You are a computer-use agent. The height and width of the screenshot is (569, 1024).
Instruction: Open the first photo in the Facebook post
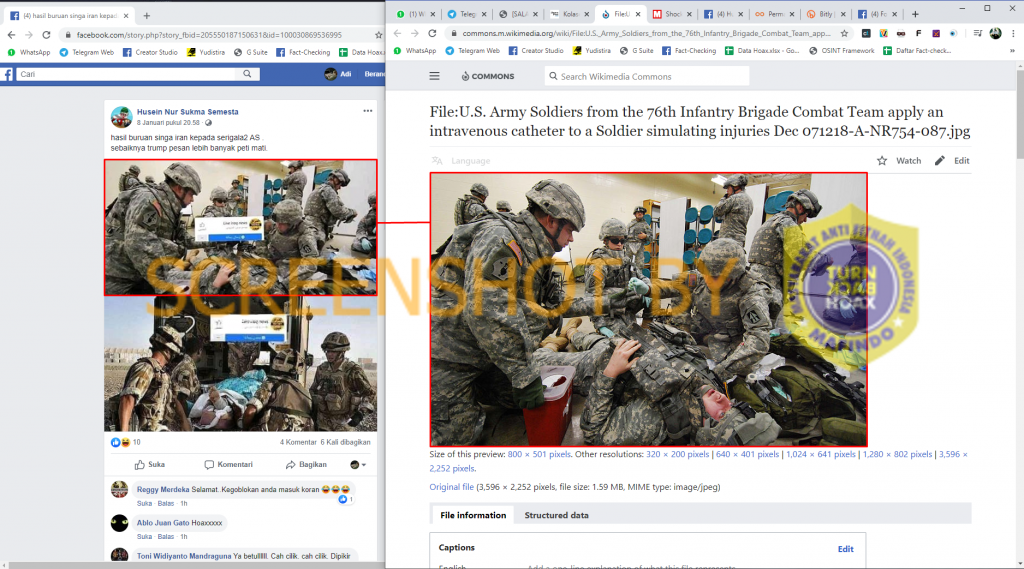click(x=240, y=227)
